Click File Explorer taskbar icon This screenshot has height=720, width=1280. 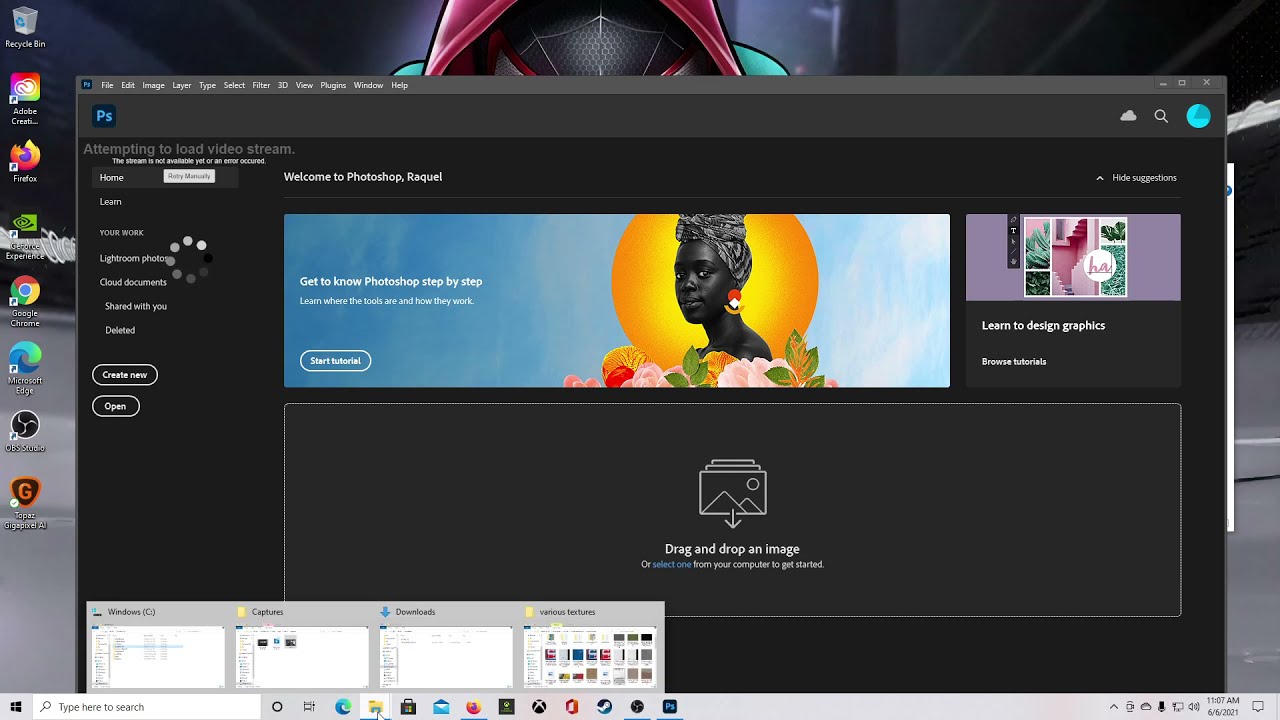point(375,707)
